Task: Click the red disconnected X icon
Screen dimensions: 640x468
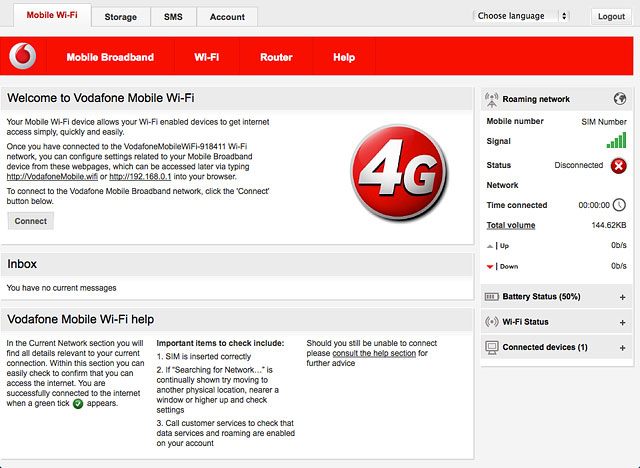Action: [618, 166]
